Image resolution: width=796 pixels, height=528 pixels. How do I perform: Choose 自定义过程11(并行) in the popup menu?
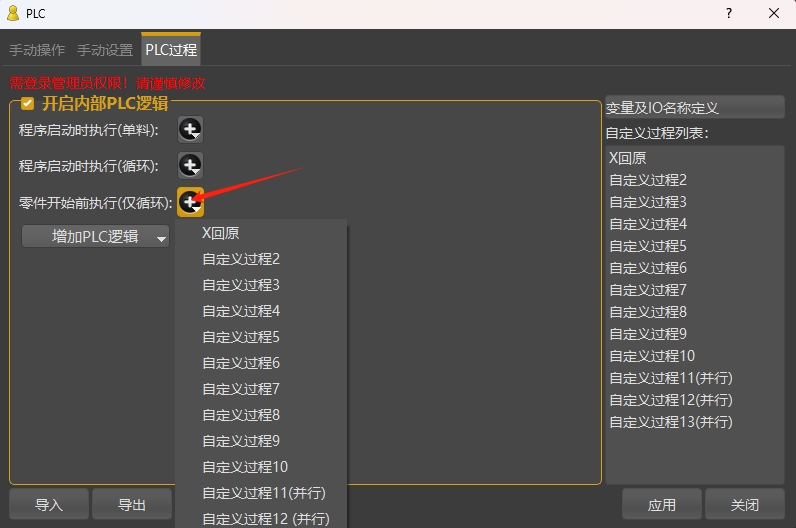(261, 493)
